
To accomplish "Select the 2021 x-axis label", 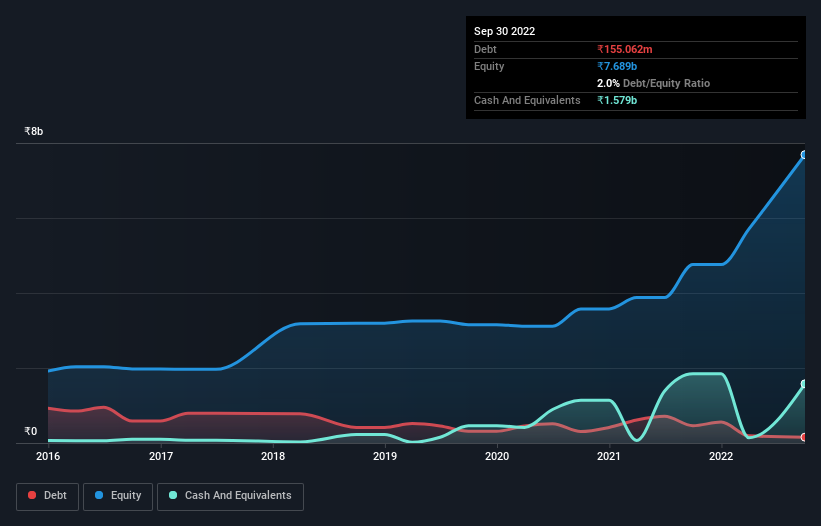I will [x=609, y=456].
